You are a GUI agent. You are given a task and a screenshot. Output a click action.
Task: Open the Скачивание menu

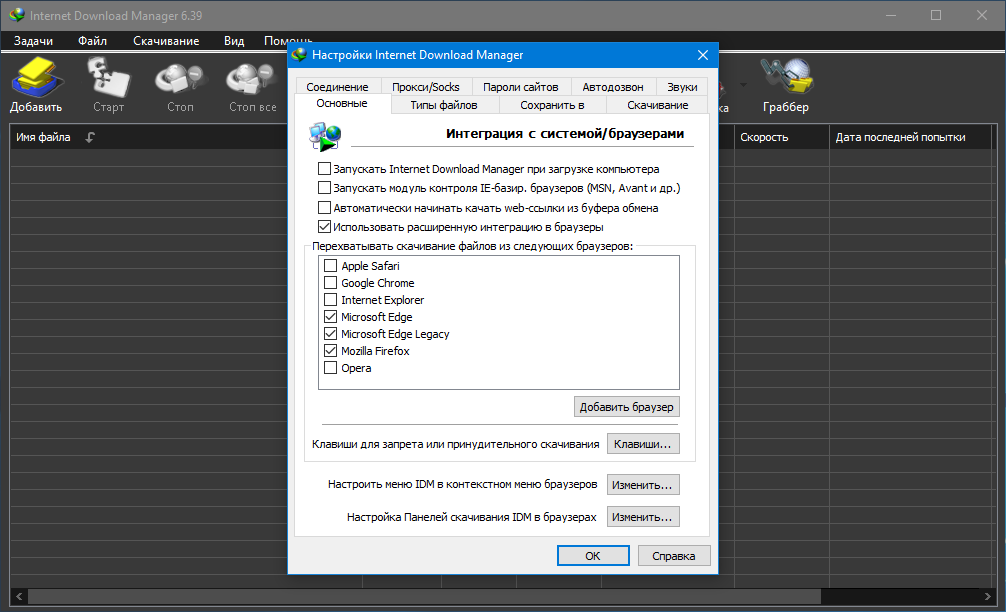tap(166, 41)
